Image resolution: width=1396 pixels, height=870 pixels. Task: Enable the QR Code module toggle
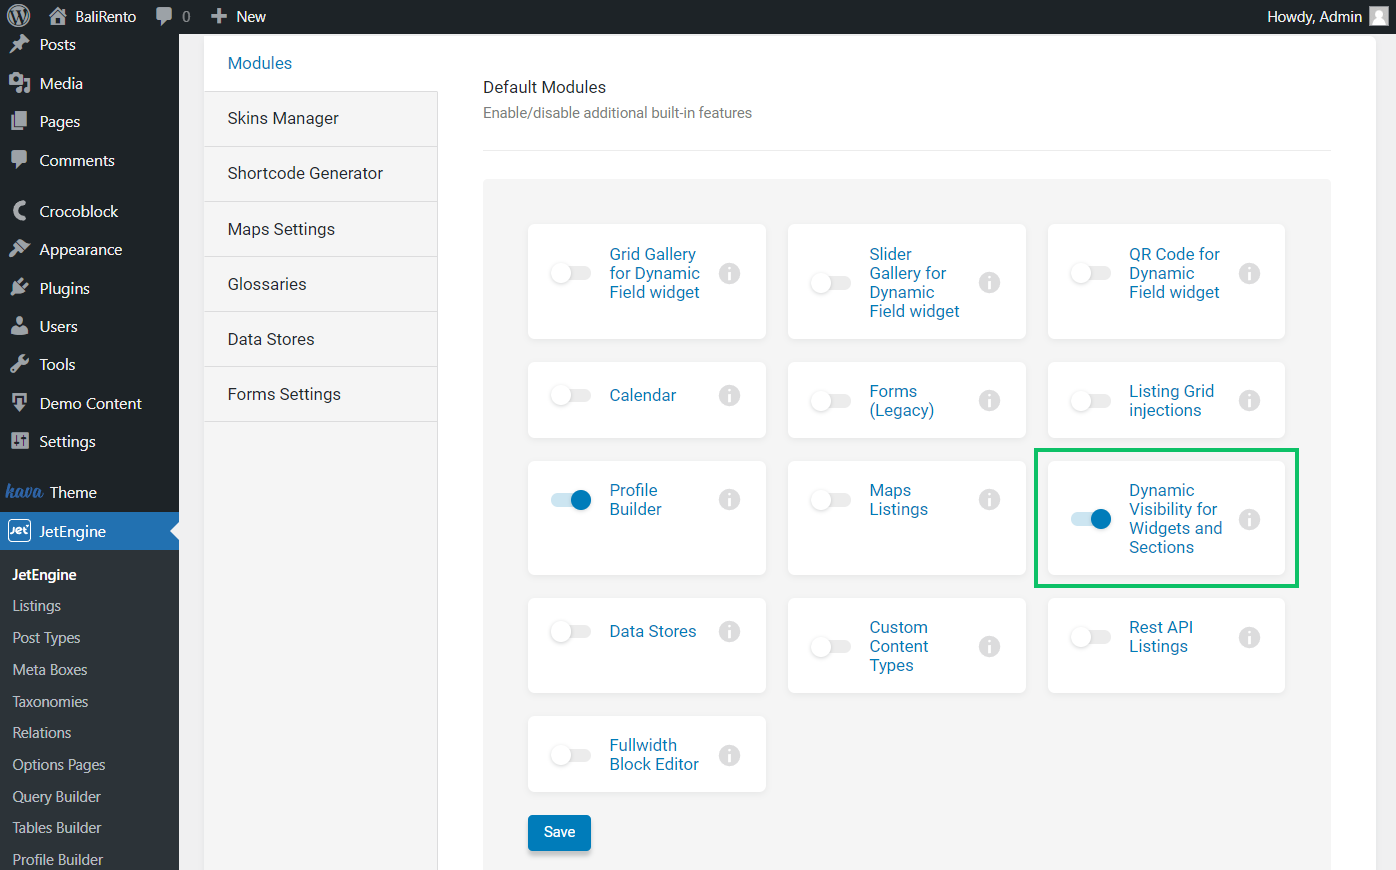click(x=1090, y=273)
